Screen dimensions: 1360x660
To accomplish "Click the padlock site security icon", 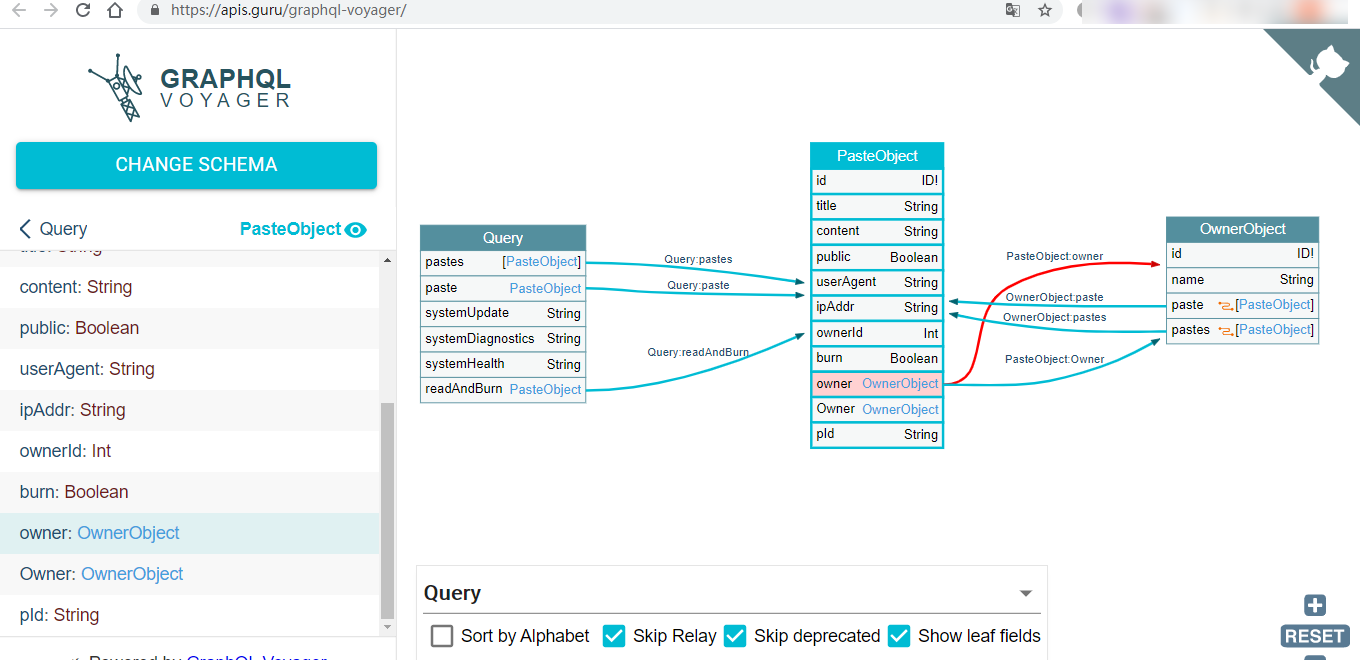I will [154, 11].
